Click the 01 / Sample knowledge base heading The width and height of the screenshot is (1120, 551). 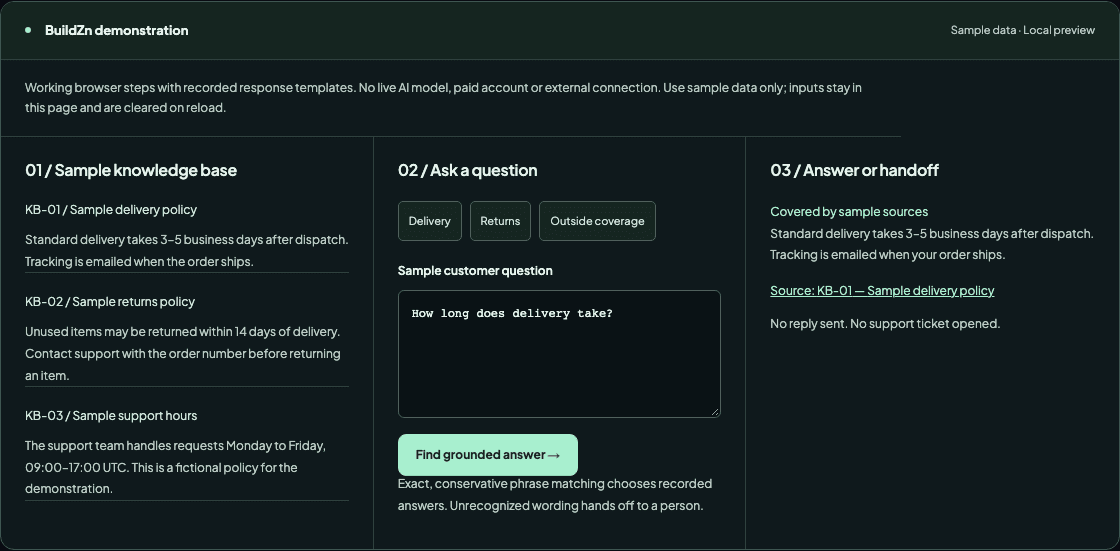[x=131, y=170]
